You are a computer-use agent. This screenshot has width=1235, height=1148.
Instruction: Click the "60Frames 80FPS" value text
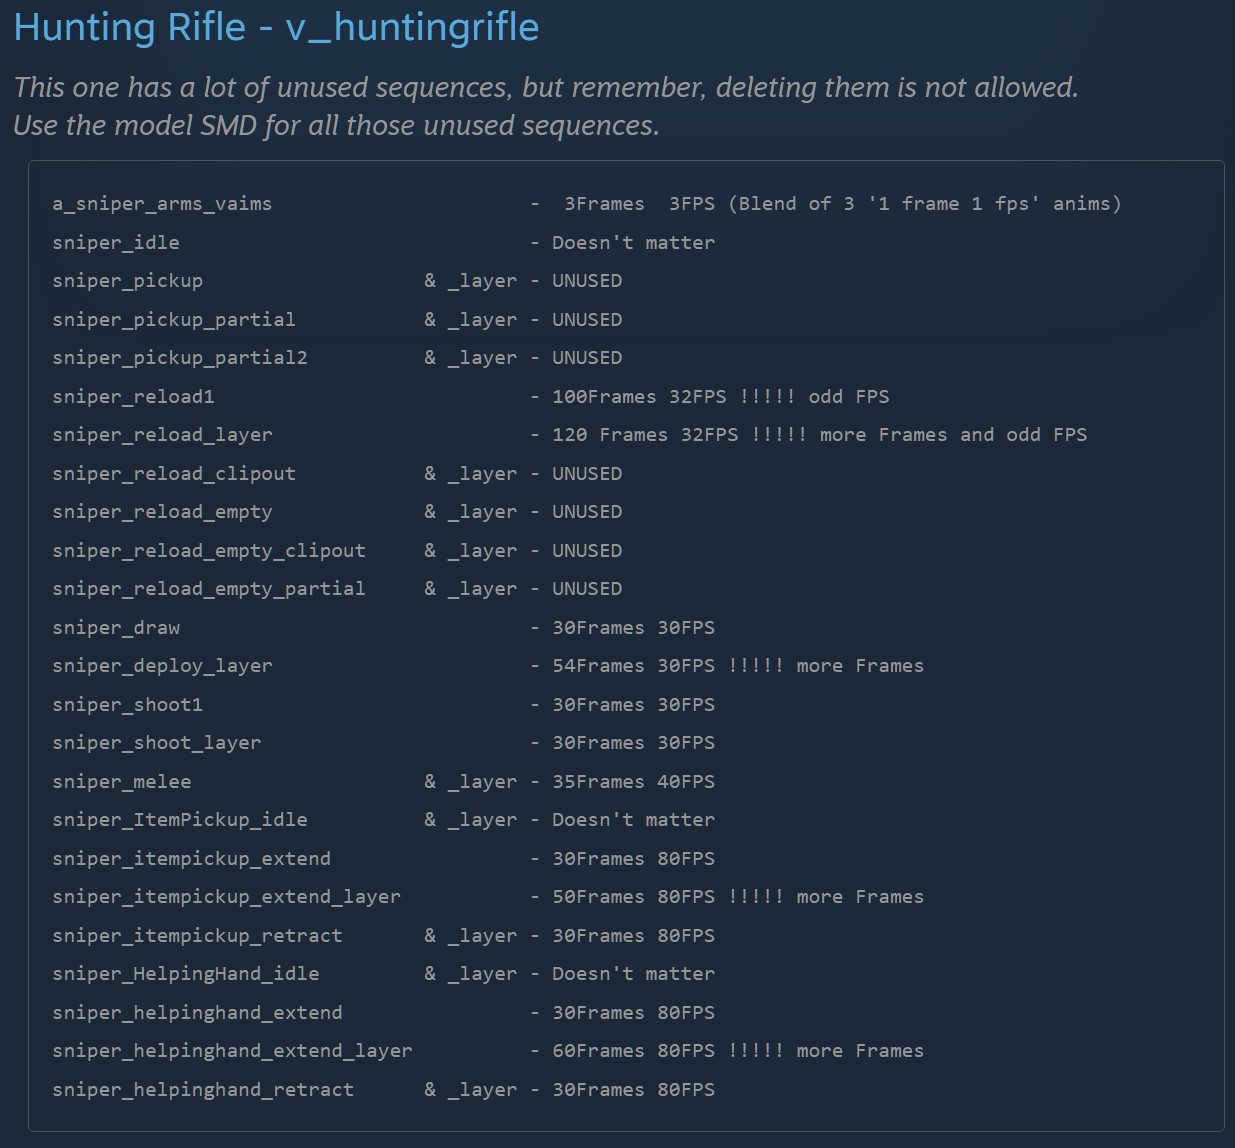633,1051
